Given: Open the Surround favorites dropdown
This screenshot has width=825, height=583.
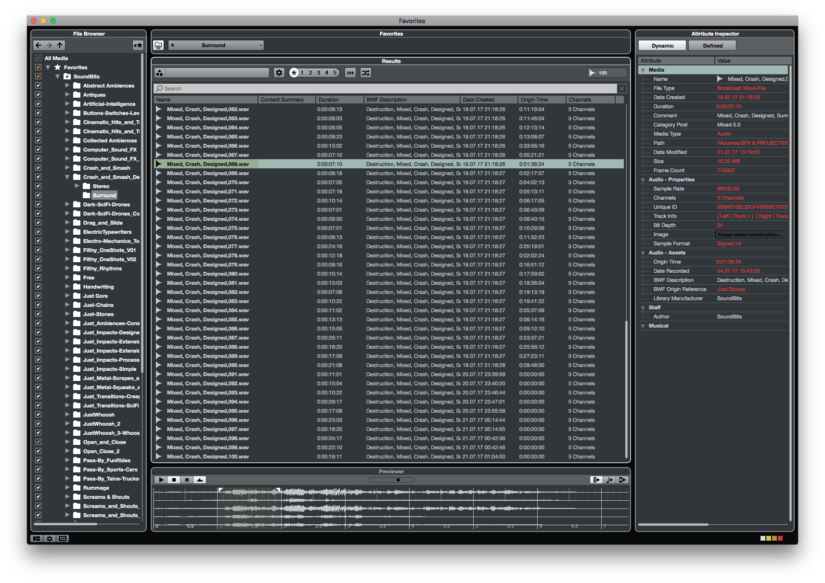Looking at the screenshot, I should coord(215,45).
